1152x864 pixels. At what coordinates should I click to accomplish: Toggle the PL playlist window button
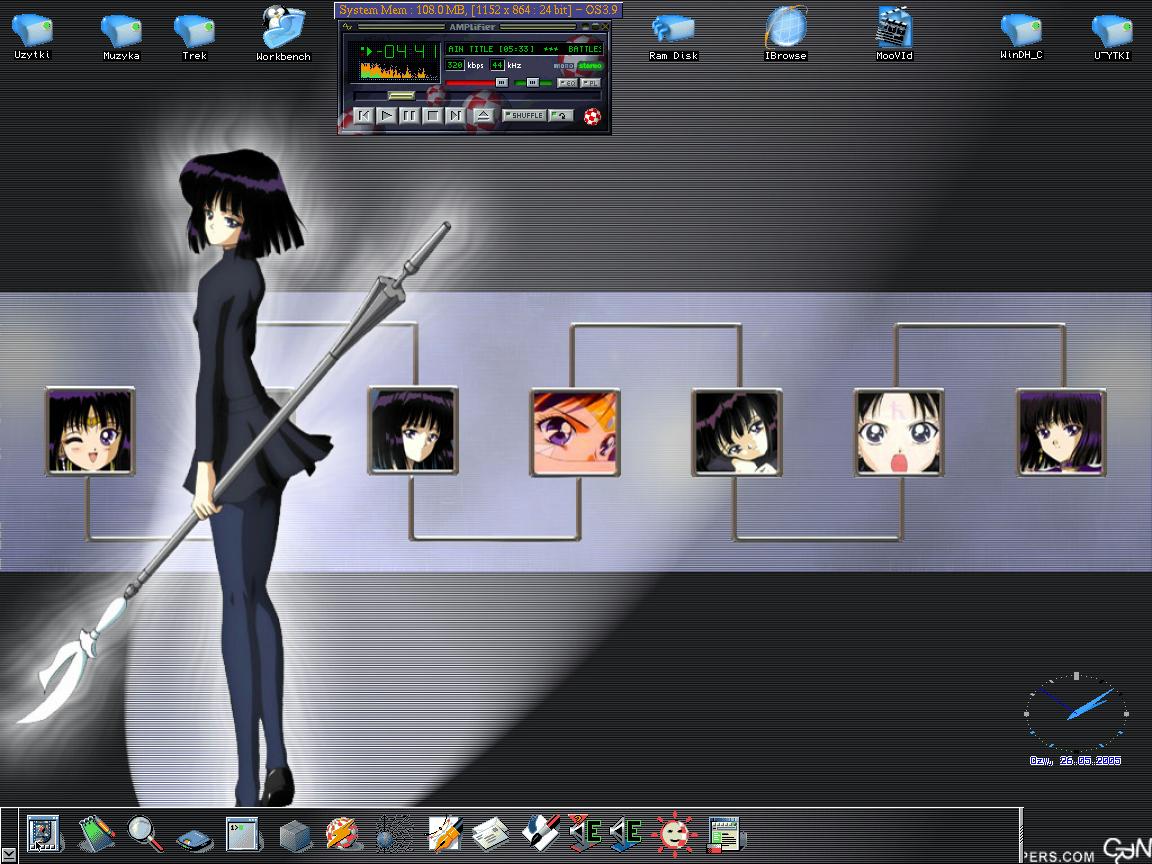[x=590, y=83]
